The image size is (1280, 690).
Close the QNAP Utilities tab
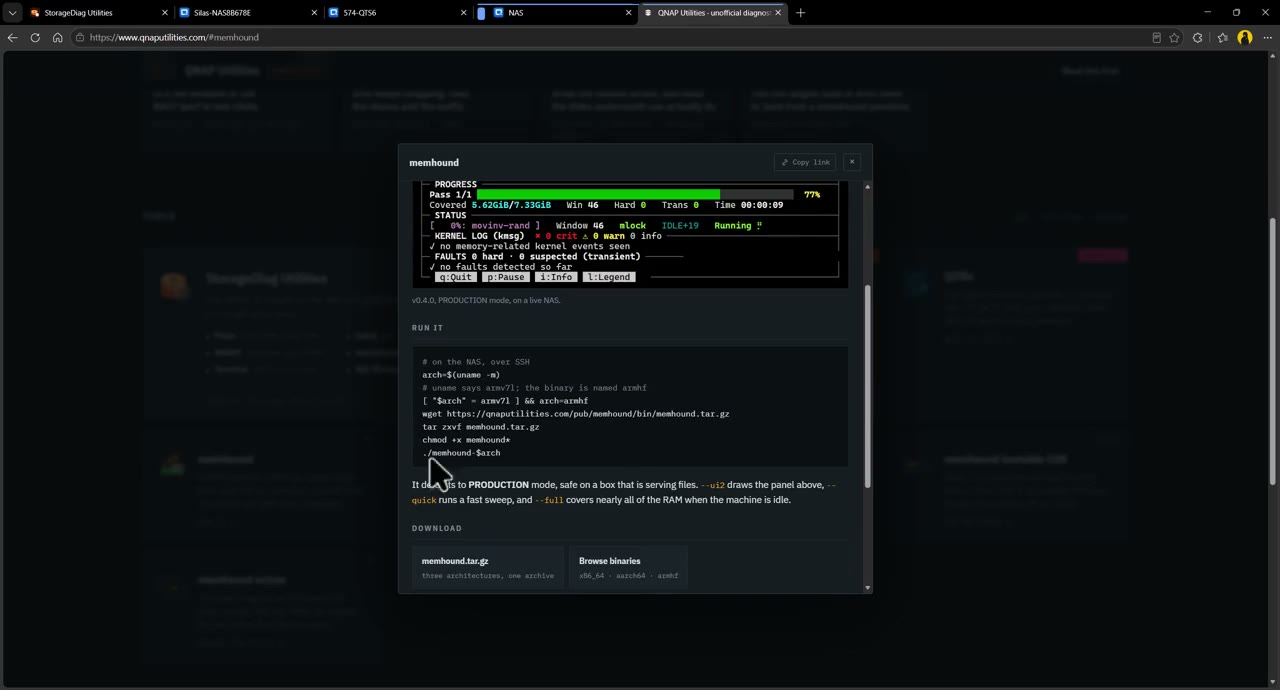(x=777, y=13)
